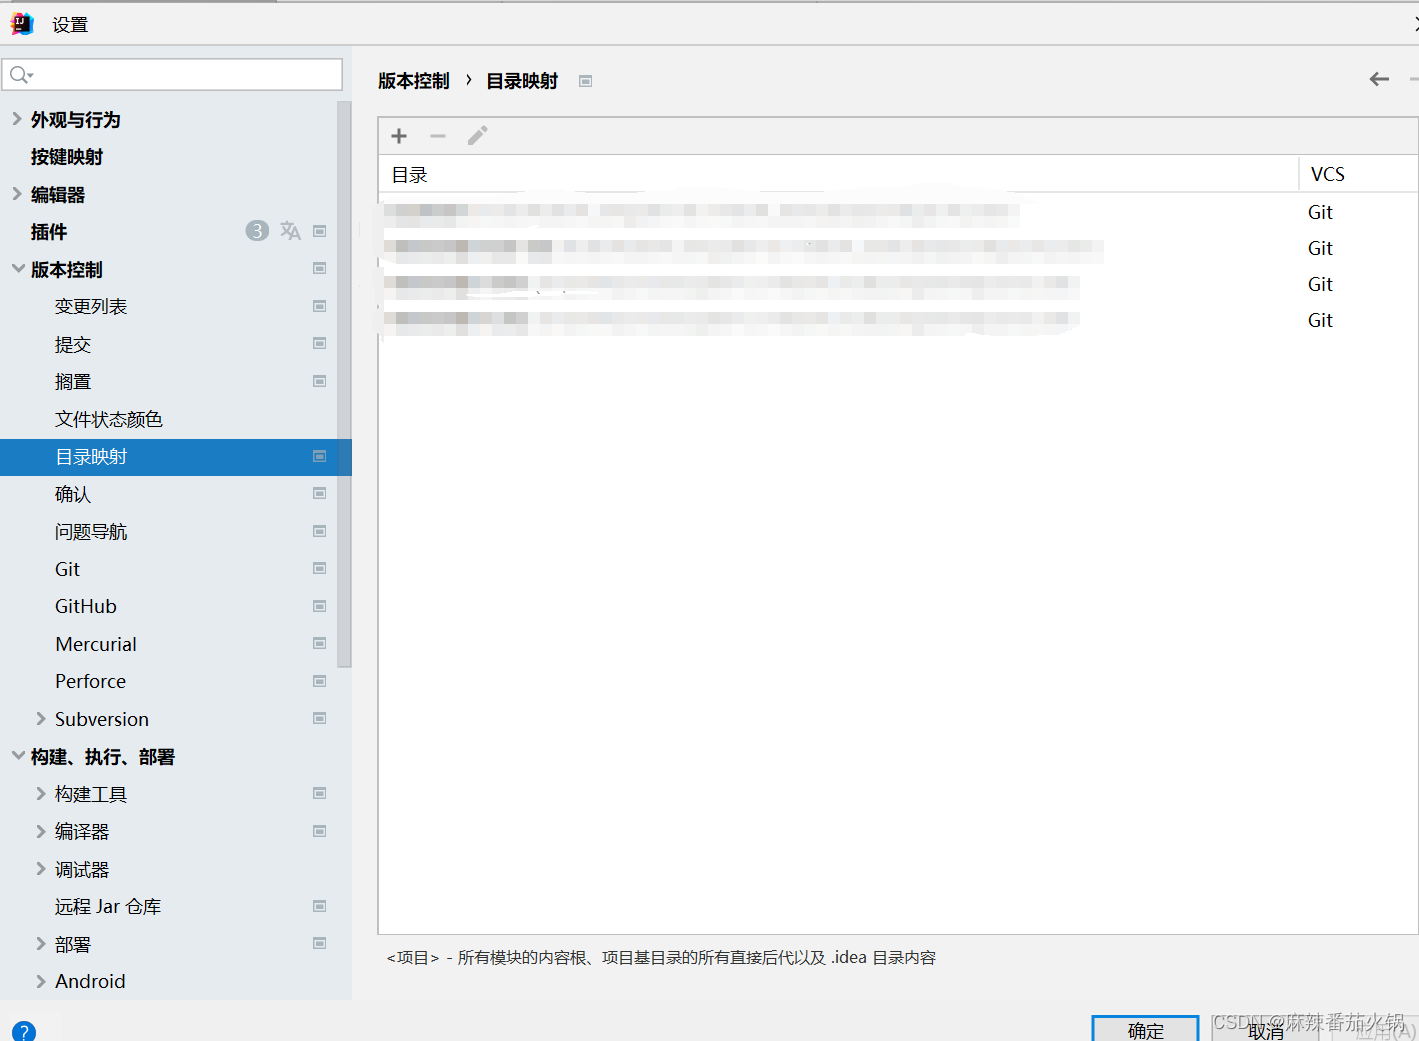Open the 版本控制 breadcrumb

point(413,81)
